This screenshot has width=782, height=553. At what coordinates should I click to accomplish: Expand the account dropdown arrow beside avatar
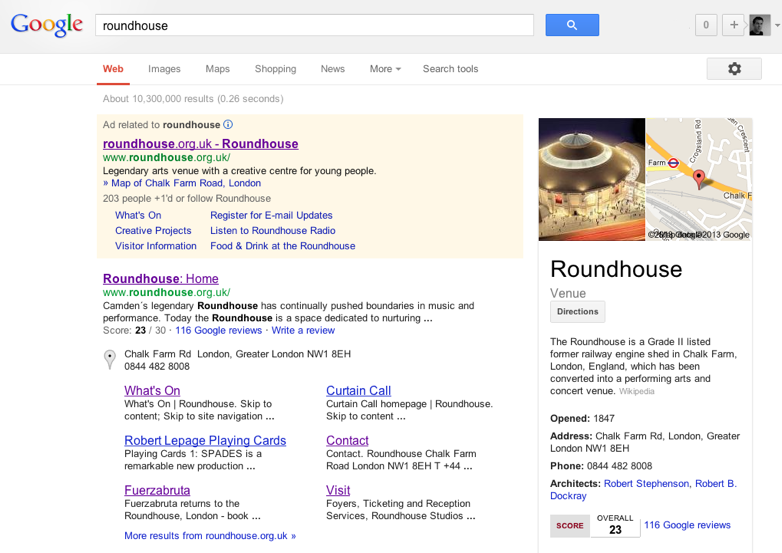pyautogui.click(x=777, y=25)
